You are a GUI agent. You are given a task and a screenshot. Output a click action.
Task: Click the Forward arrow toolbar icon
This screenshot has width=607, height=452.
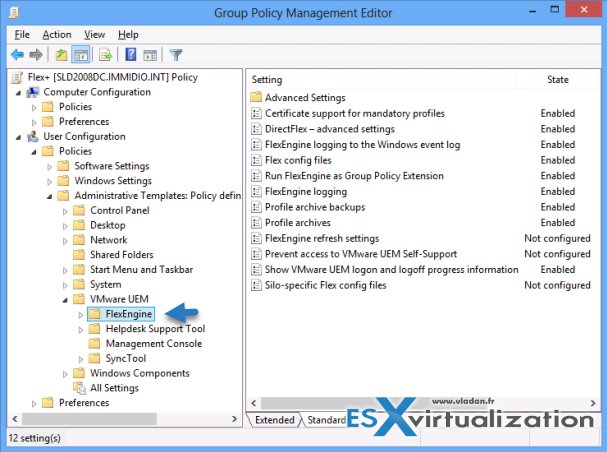[x=36, y=55]
